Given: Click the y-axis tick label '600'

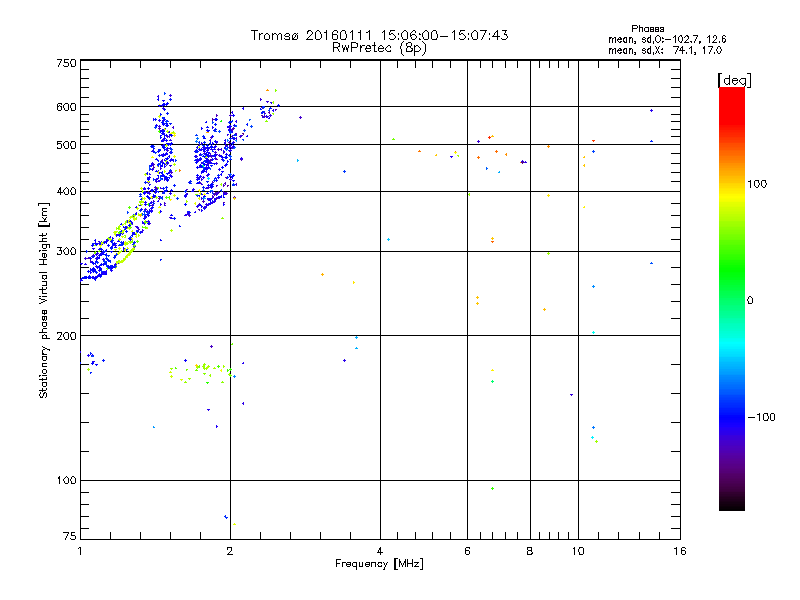Looking at the screenshot, I should 66,107.
